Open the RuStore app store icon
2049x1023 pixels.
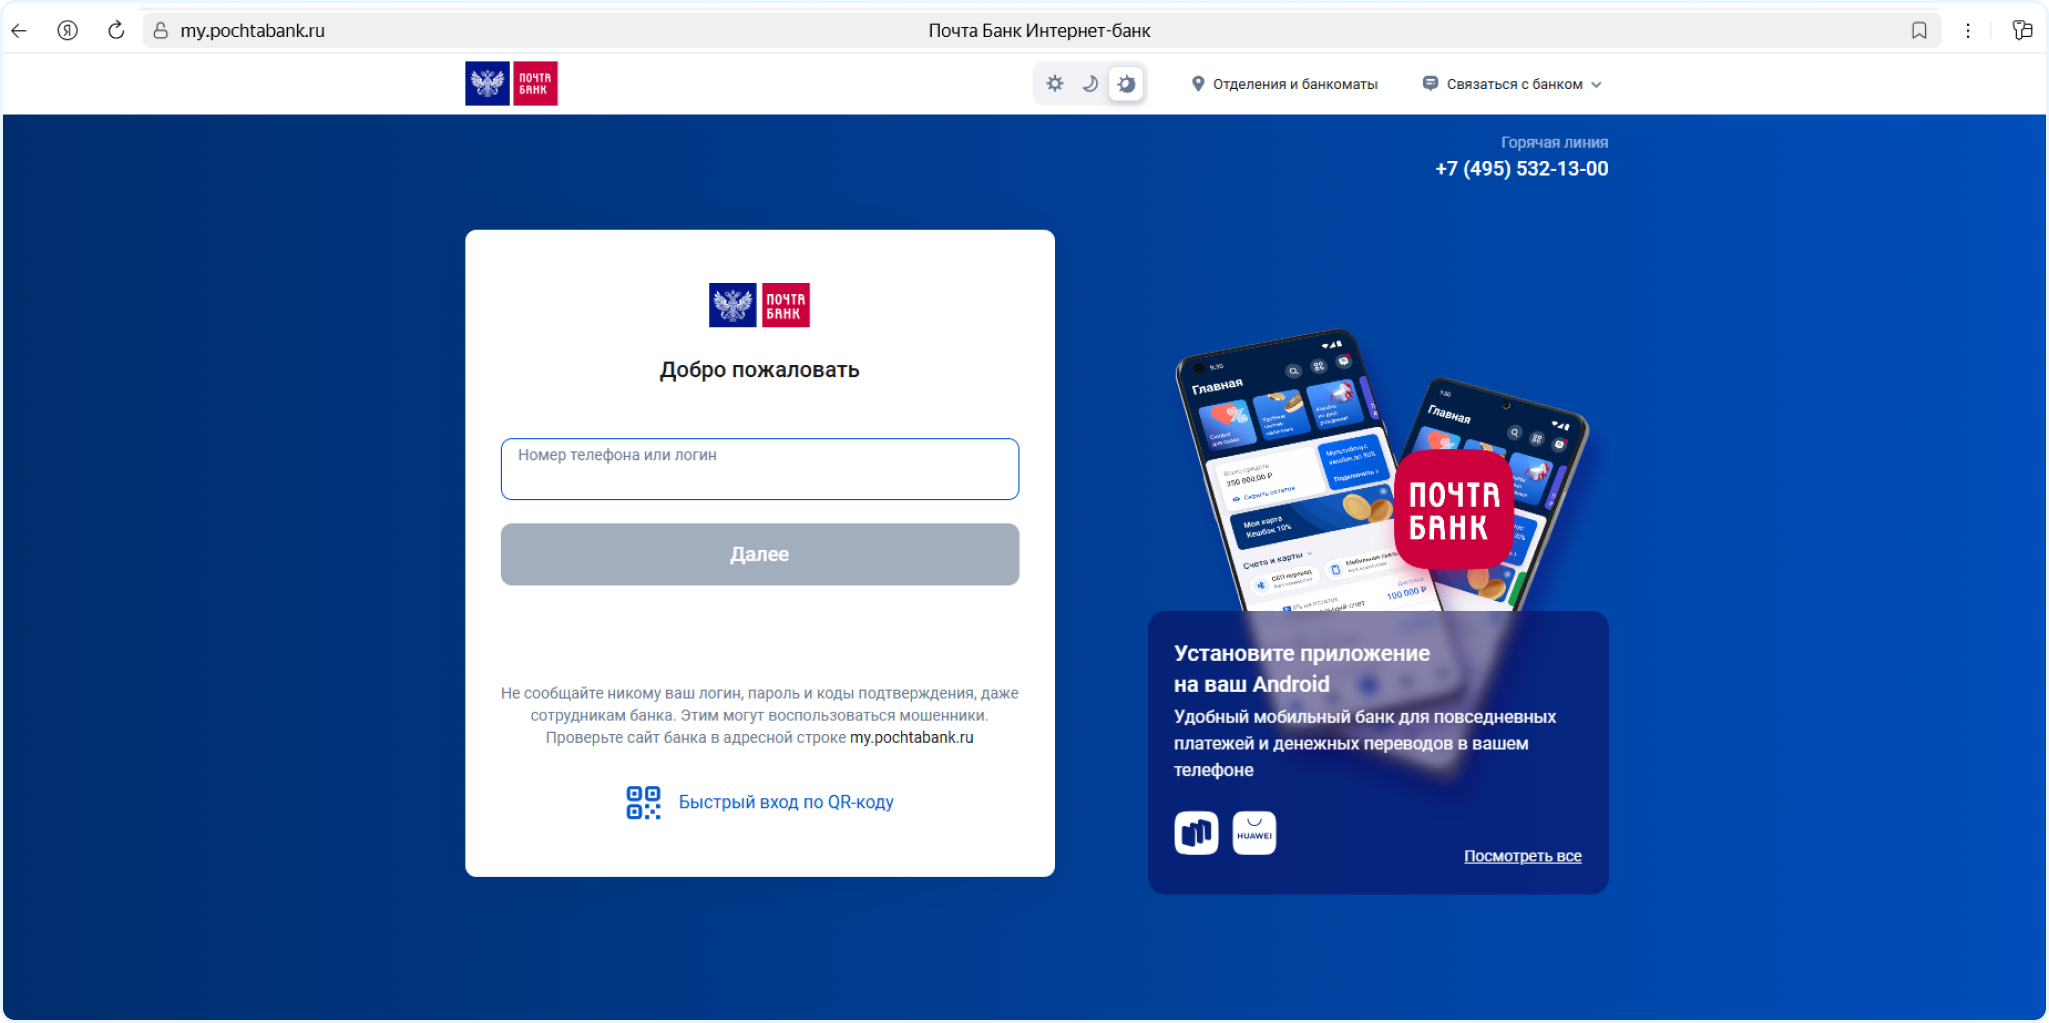pyautogui.click(x=1196, y=833)
